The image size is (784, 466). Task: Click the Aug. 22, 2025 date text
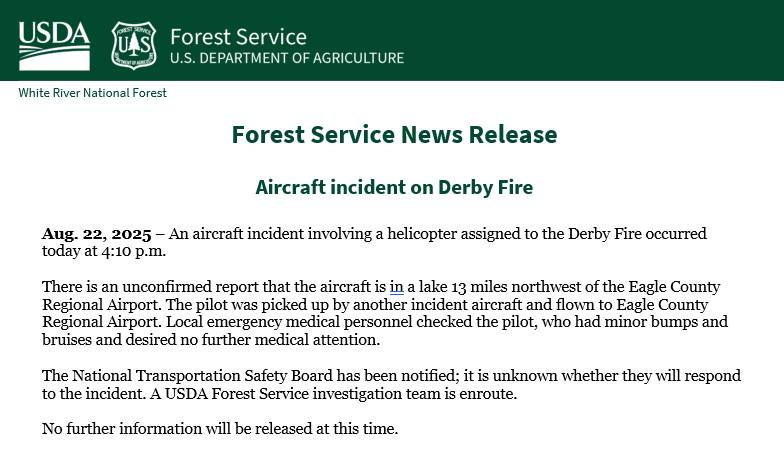96,234
